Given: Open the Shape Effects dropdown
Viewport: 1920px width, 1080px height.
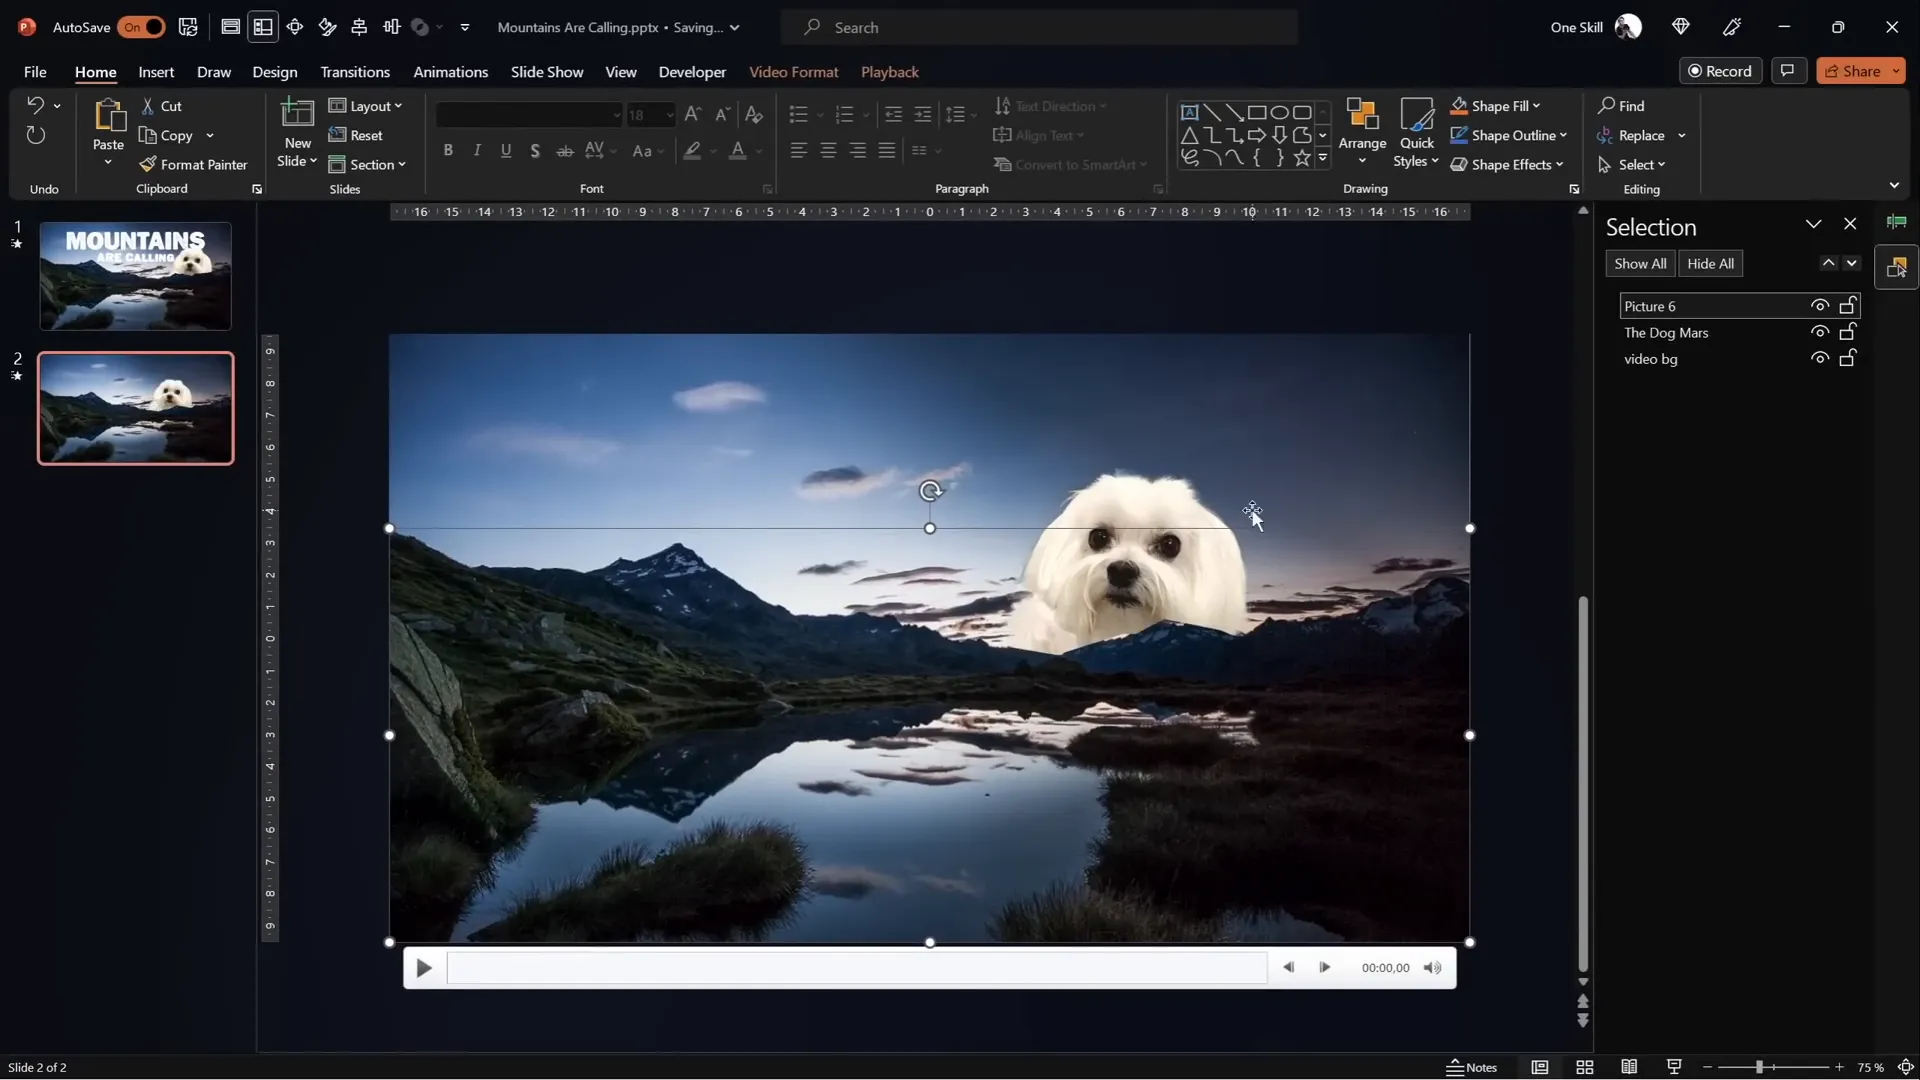Looking at the screenshot, I should pos(1507,164).
